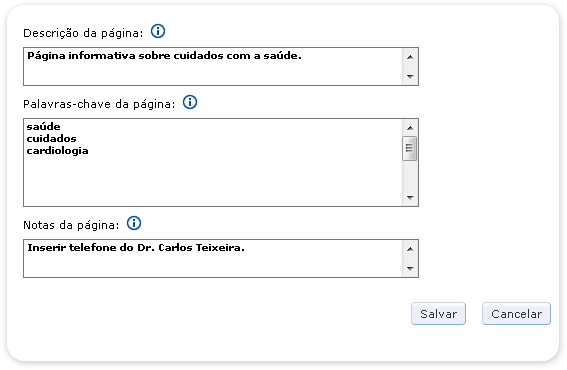Focus the notes field with 'Inserir telefone' text
567x370 pixels.
pos(213,258)
